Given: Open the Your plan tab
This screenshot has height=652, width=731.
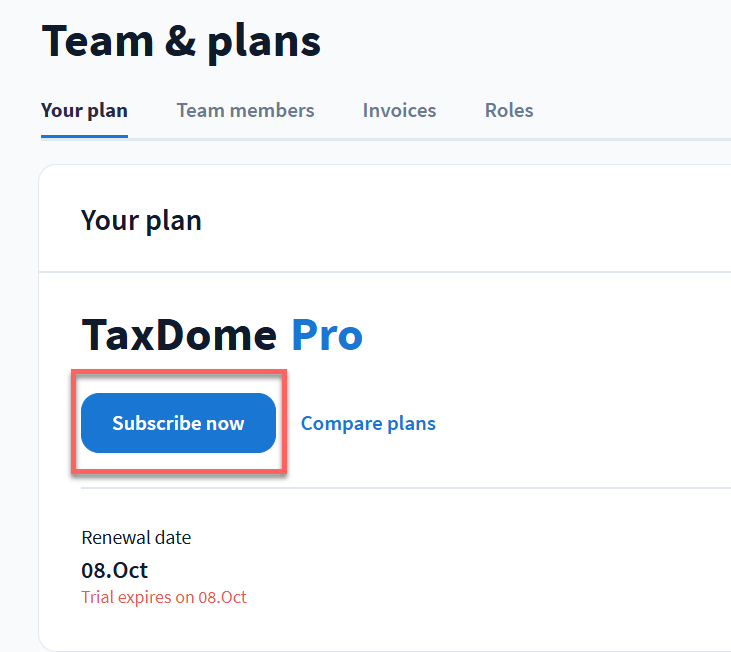Looking at the screenshot, I should [84, 110].
